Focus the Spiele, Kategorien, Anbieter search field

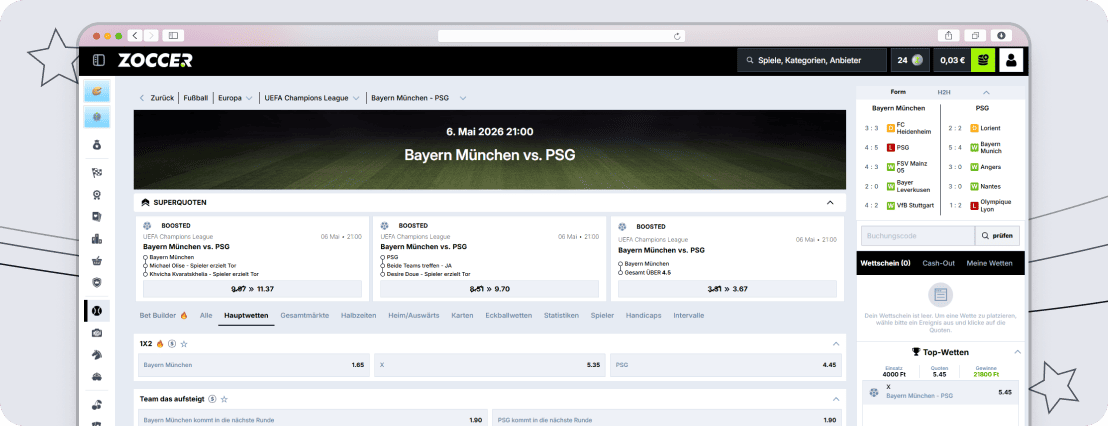pyautogui.click(x=812, y=61)
